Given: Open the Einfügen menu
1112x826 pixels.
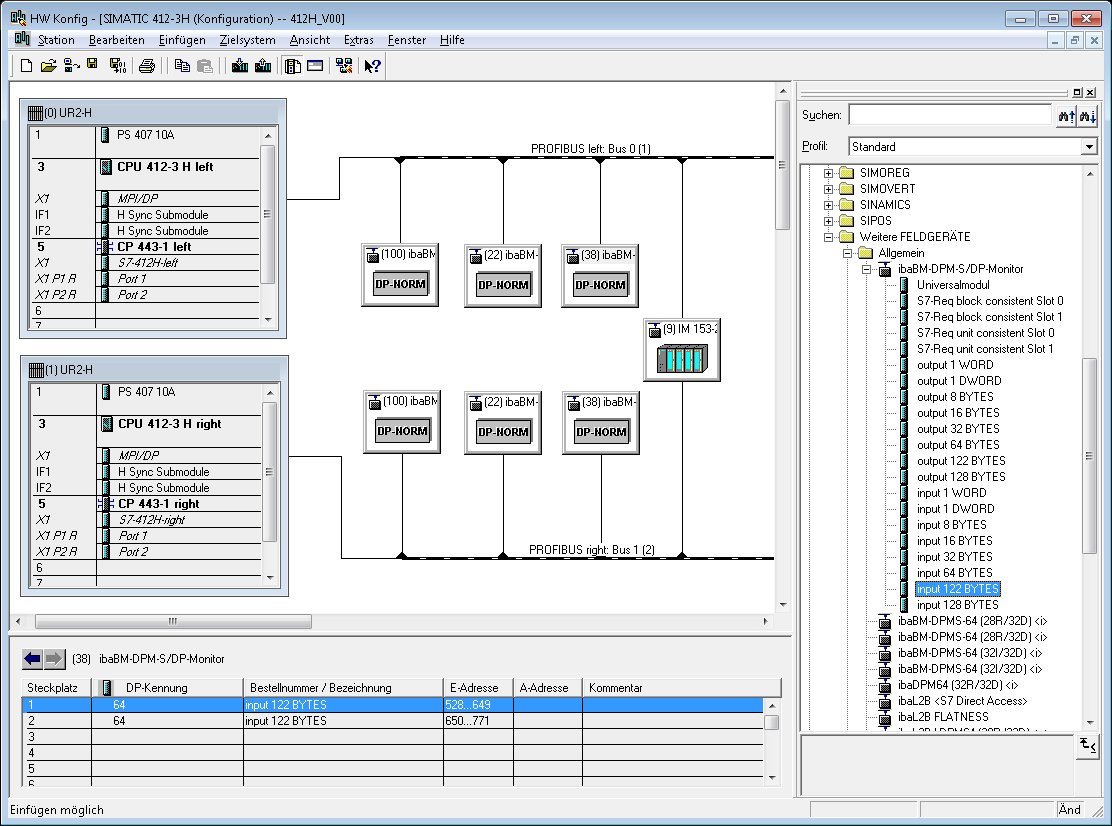Looking at the screenshot, I should point(182,40).
